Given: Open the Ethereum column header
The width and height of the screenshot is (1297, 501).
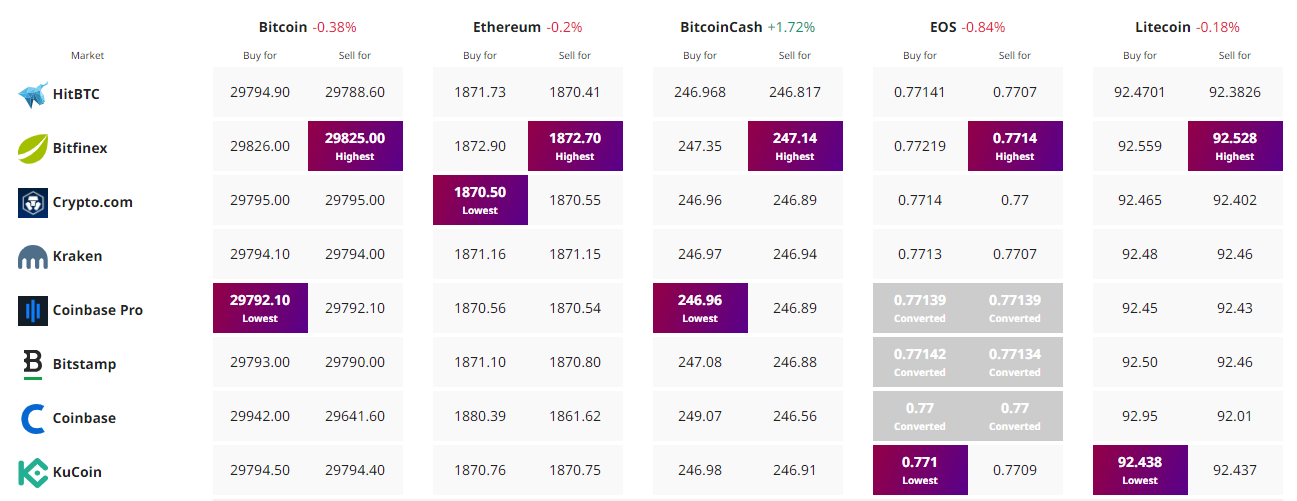Looking at the screenshot, I should (507, 27).
